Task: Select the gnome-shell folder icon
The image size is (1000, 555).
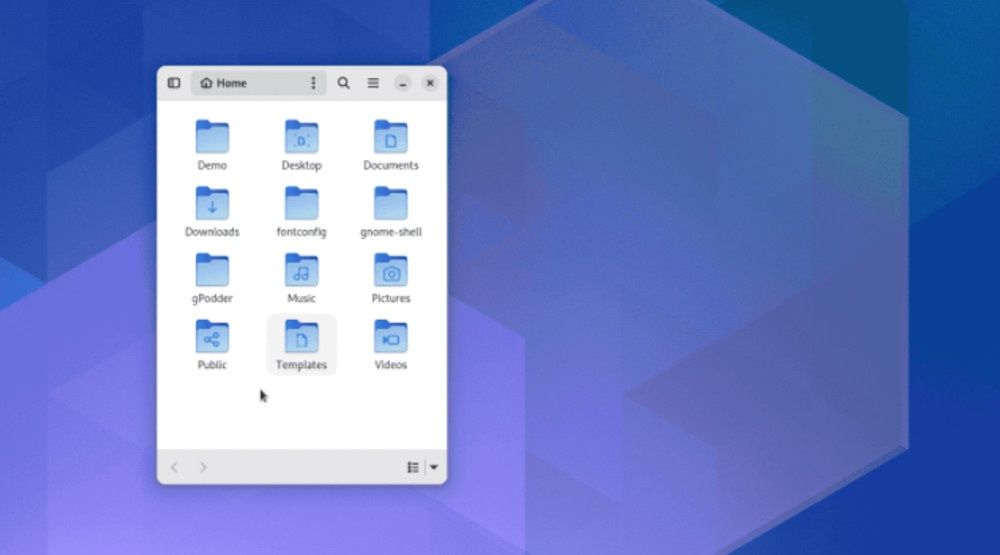Action: pos(390,204)
